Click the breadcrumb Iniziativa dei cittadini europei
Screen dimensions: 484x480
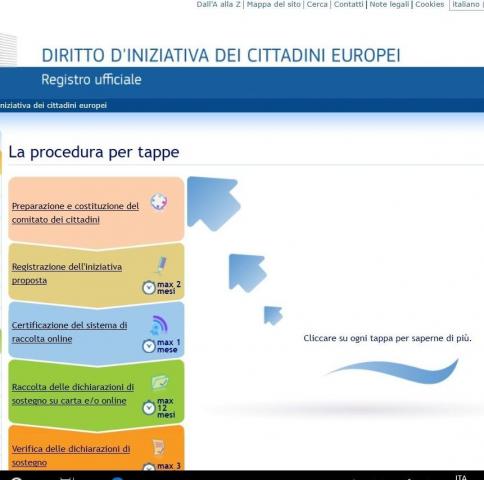point(53,105)
